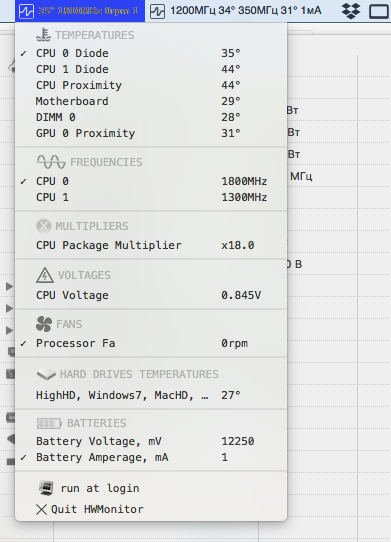Click the 28° DIMM 0 temperature value

pos(231,117)
